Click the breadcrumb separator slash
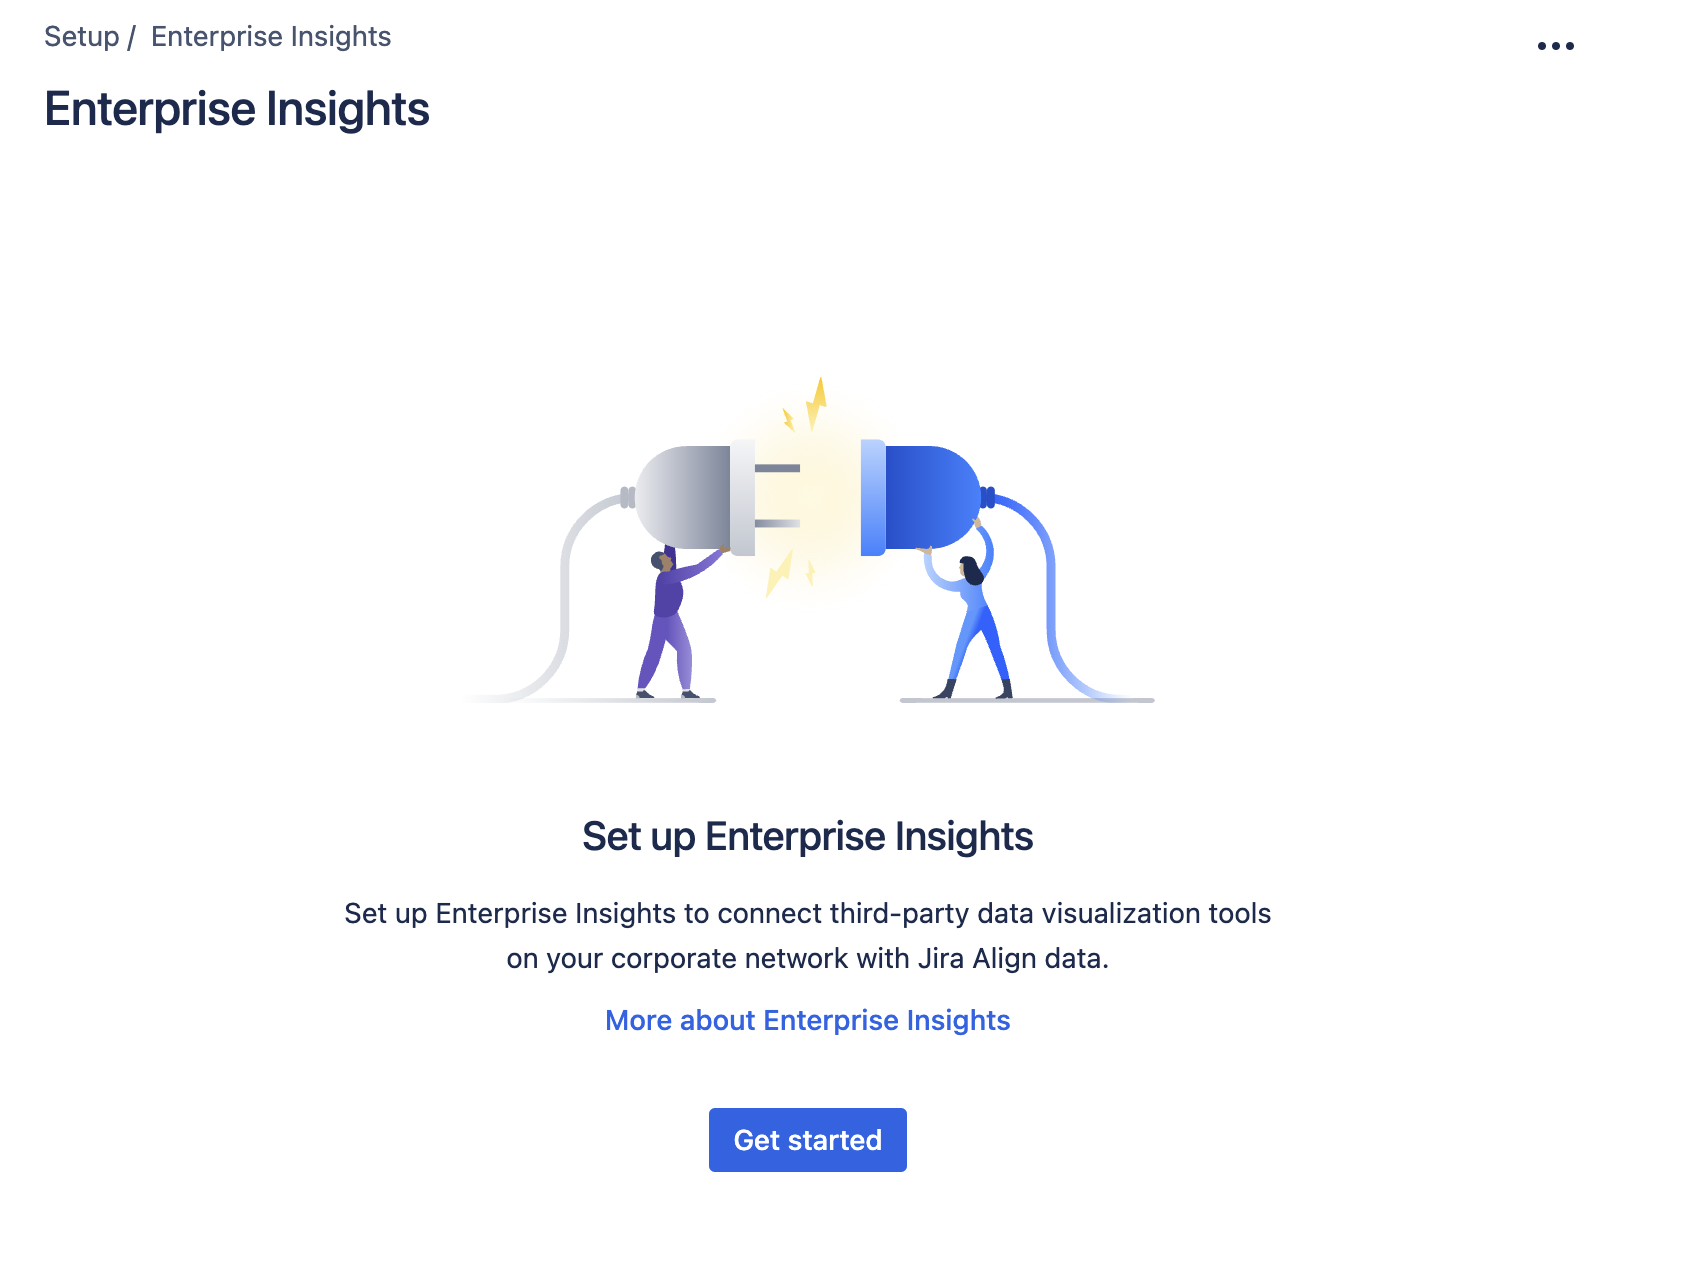The image size is (1690, 1288). point(131,36)
